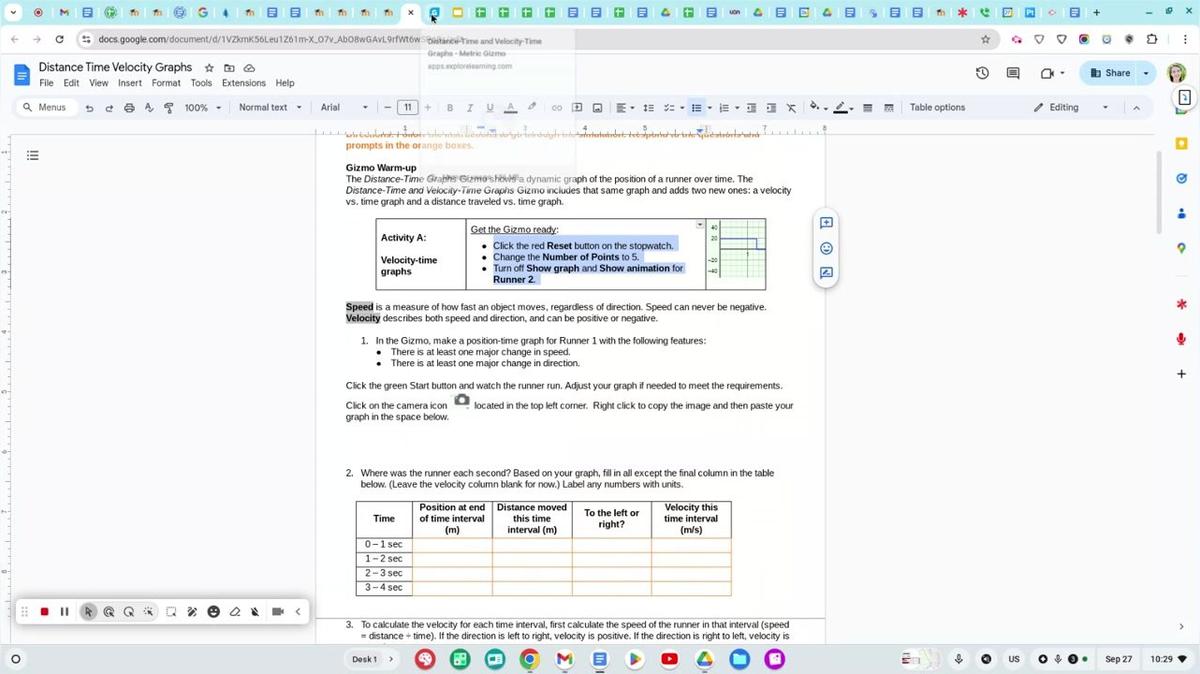Open version history clock icon
1200x674 pixels.
point(982,73)
